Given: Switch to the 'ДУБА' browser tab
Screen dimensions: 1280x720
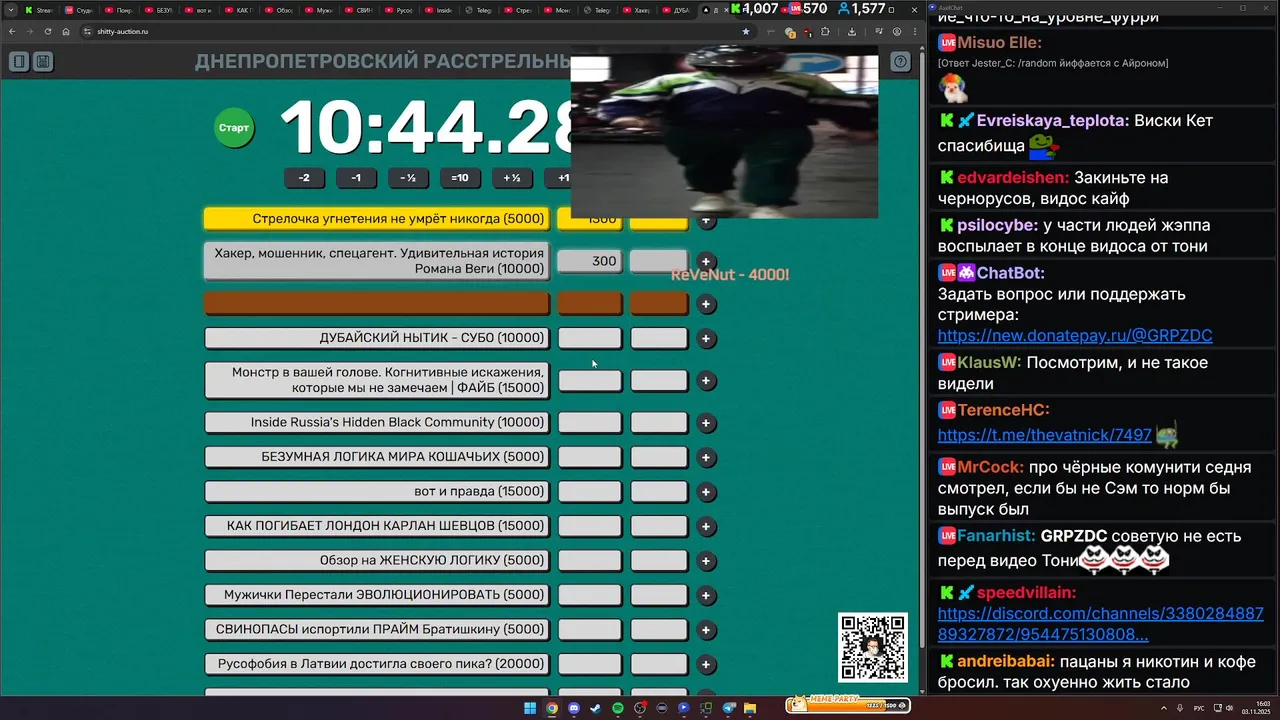Looking at the screenshot, I should click(678, 10).
